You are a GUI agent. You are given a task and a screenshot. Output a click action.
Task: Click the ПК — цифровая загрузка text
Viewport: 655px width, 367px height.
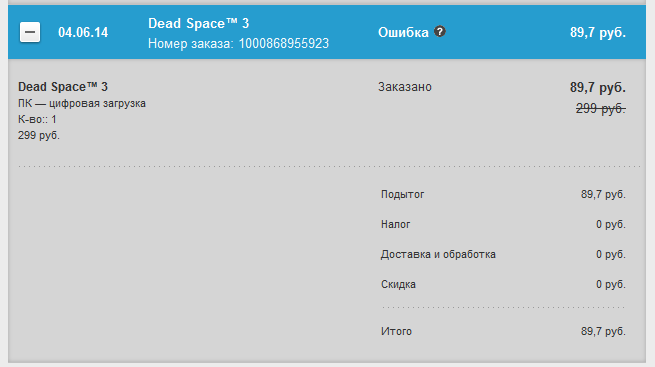(x=82, y=104)
